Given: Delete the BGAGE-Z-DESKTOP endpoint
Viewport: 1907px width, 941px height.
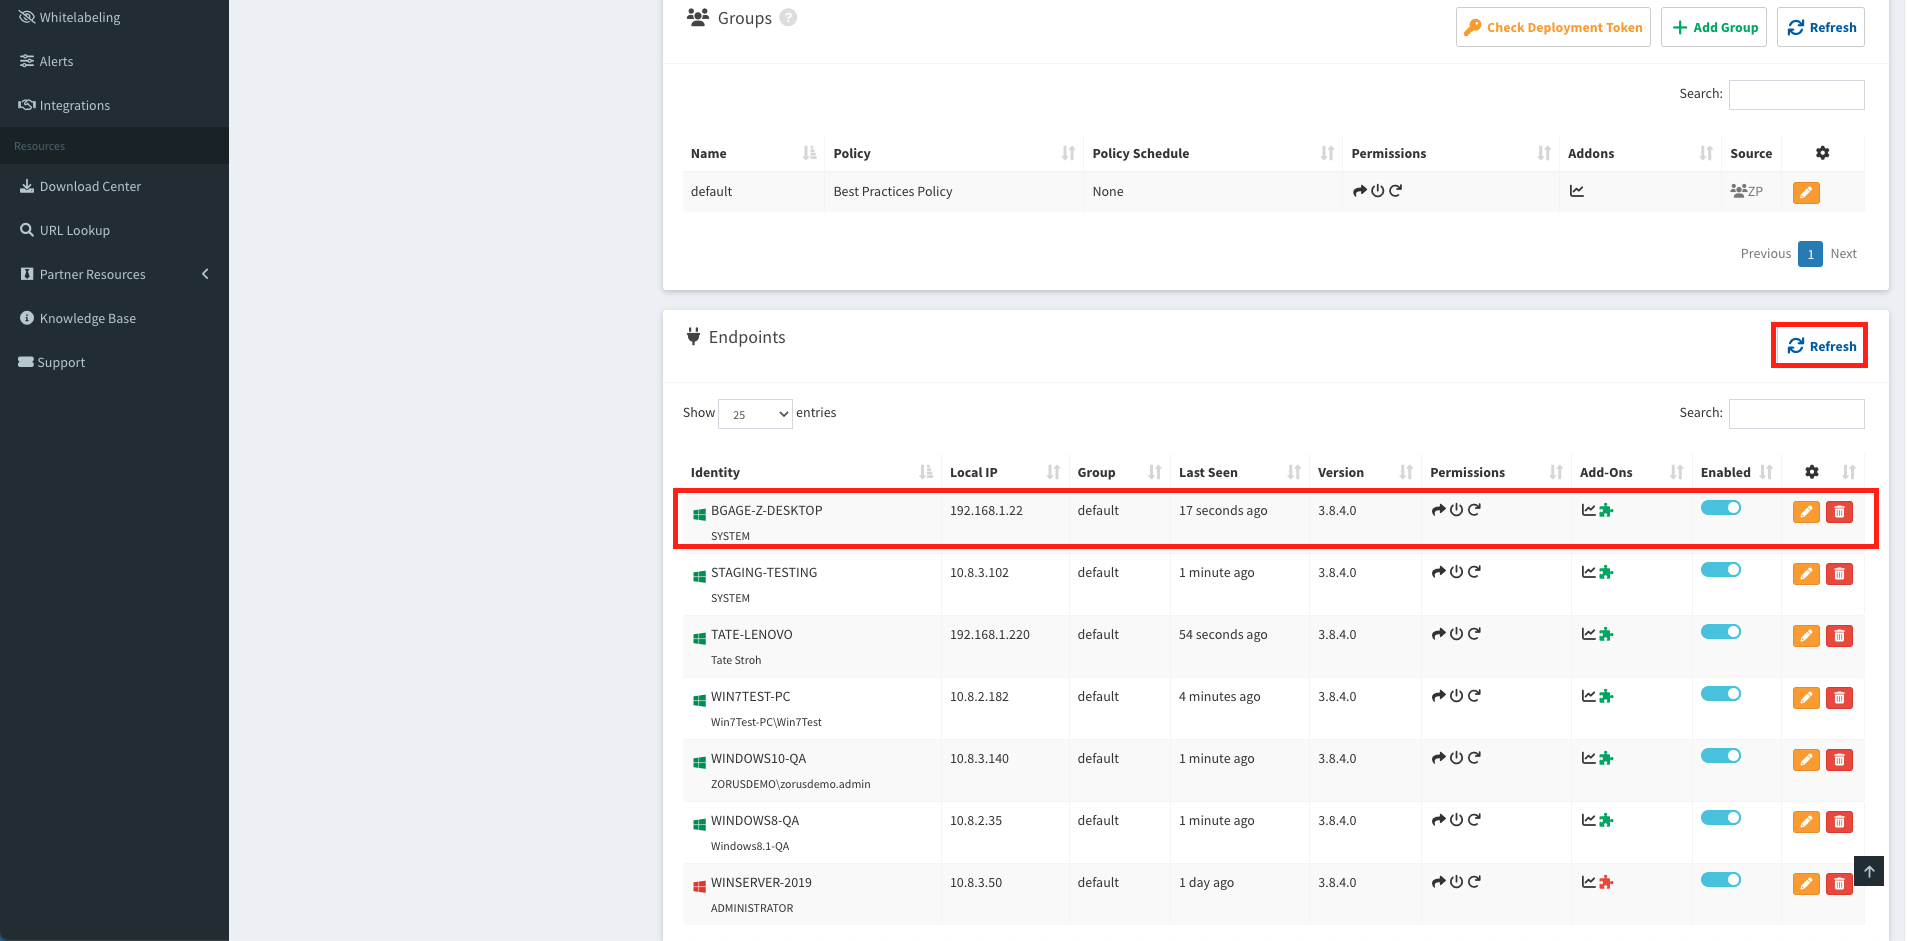Looking at the screenshot, I should point(1838,512).
